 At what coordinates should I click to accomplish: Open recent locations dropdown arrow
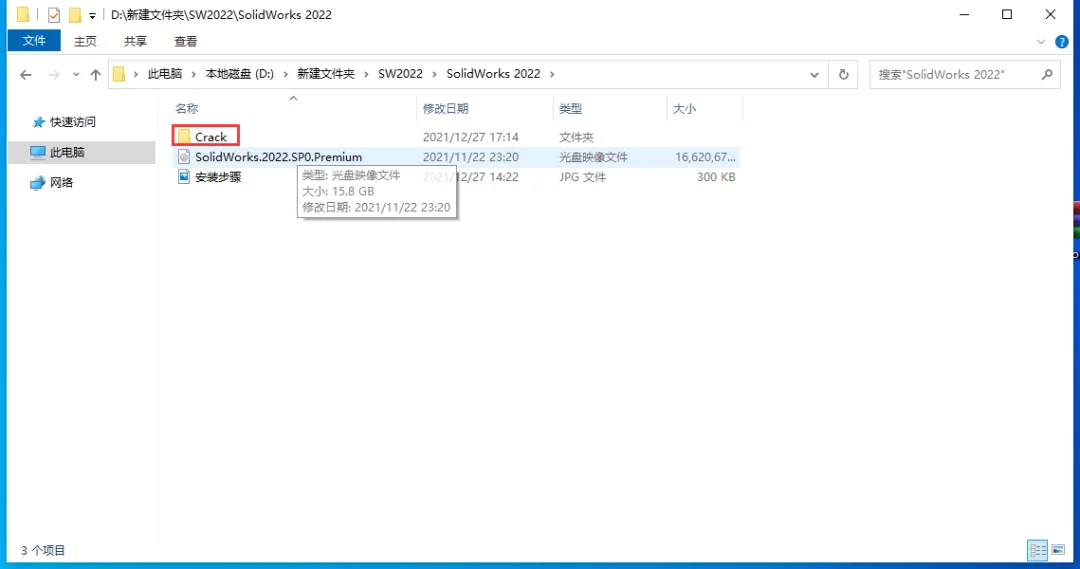[76, 74]
